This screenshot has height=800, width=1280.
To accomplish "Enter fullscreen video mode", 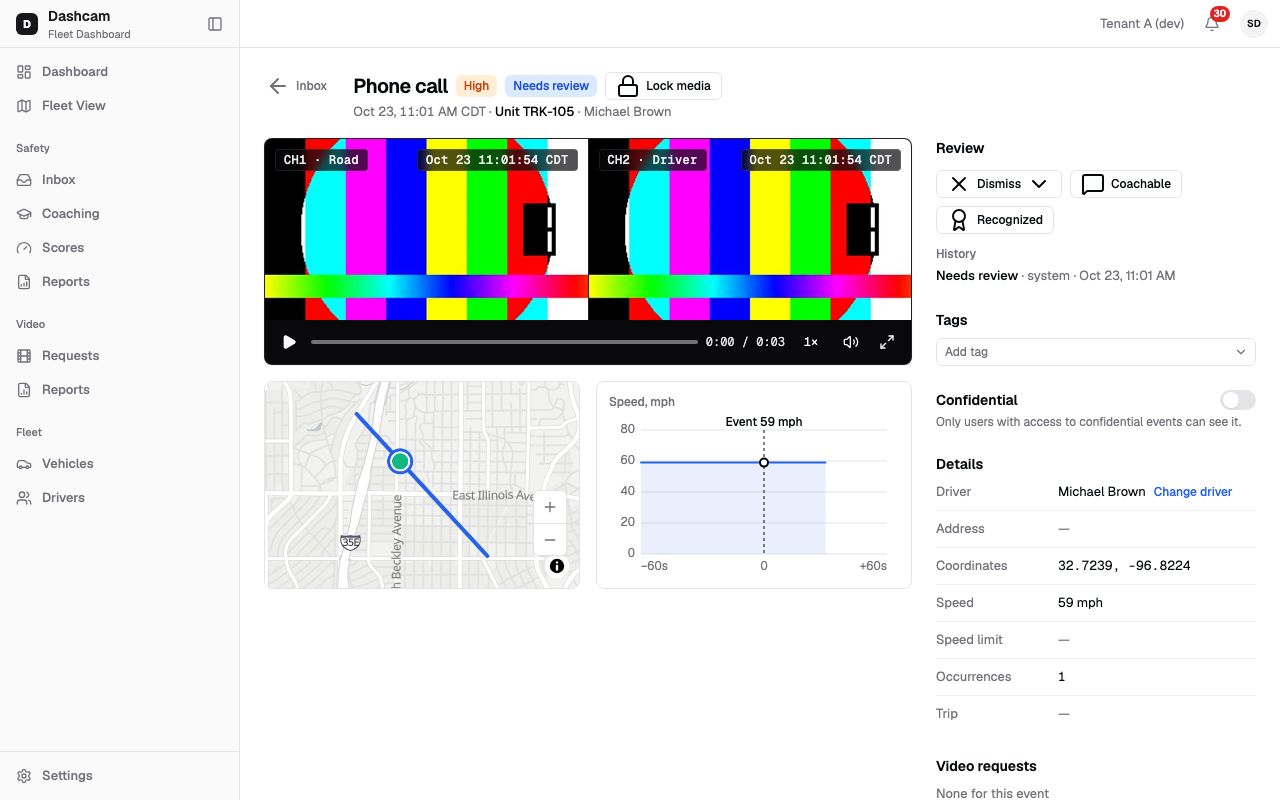I will (x=887, y=342).
